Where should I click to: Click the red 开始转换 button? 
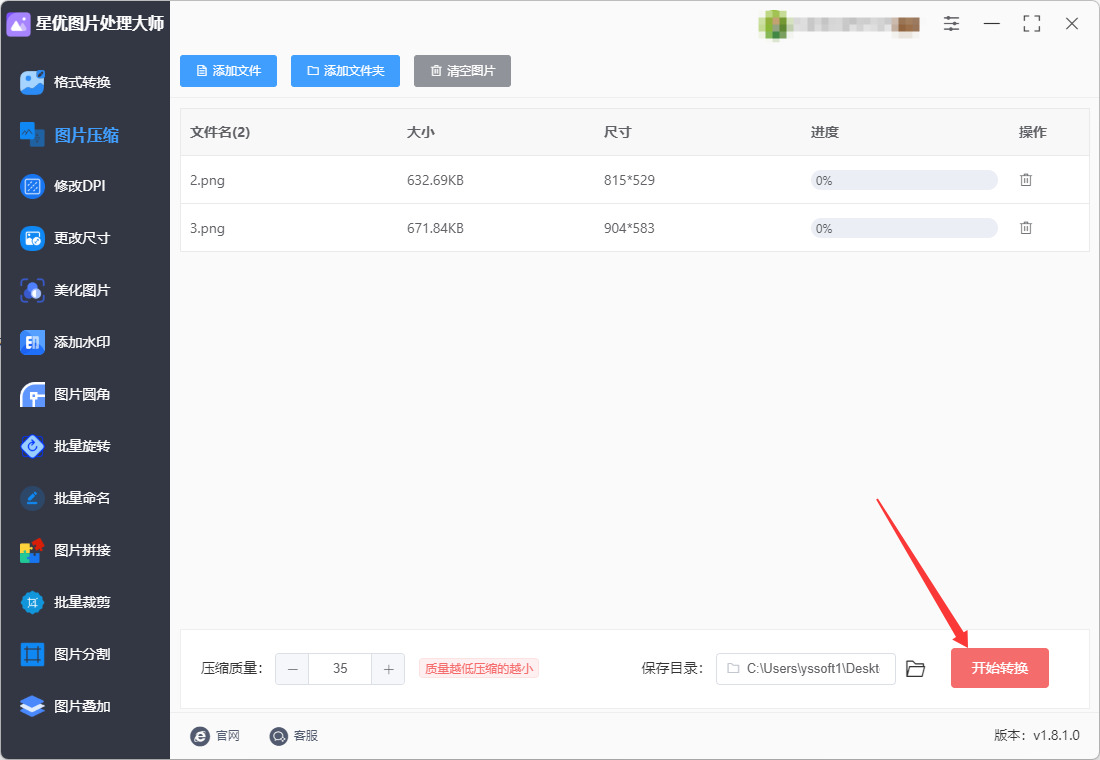click(1000, 668)
